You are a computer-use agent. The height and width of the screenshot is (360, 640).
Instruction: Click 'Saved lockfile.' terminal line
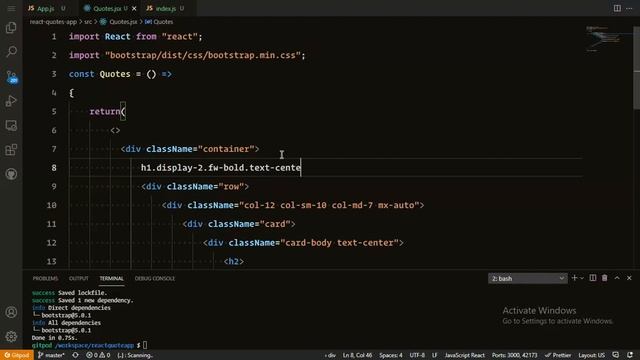click(82, 293)
